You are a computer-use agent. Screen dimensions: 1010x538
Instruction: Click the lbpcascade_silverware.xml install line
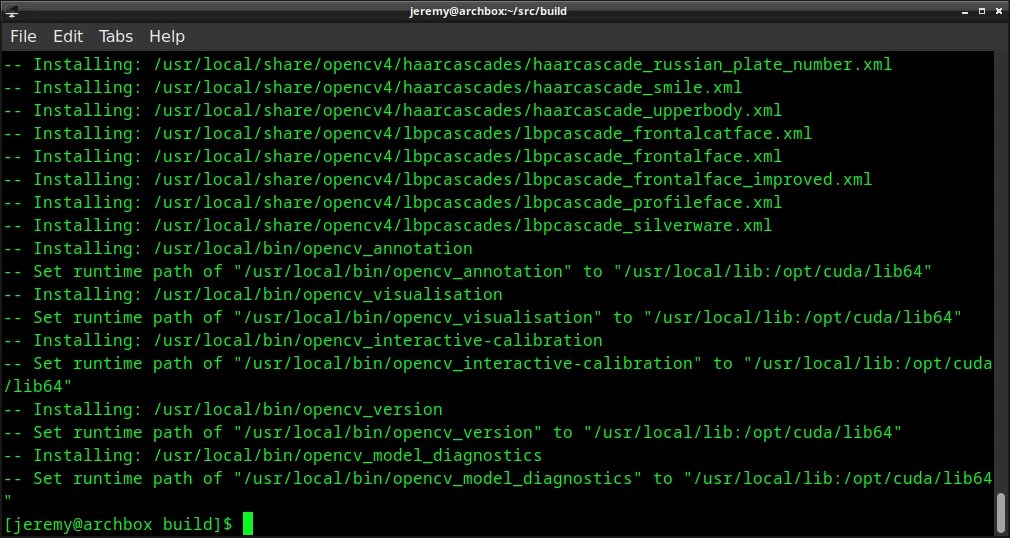click(388, 226)
